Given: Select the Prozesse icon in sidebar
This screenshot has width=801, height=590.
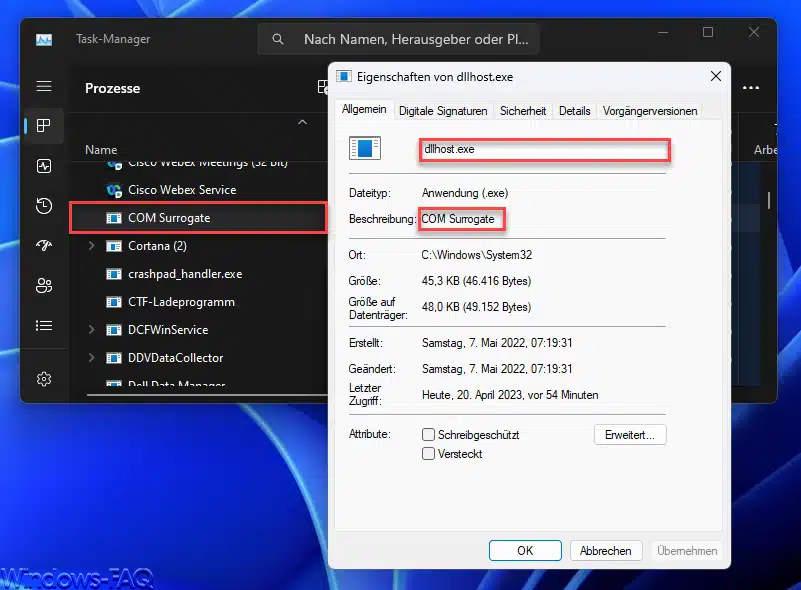Looking at the screenshot, I should coord(44,126).
